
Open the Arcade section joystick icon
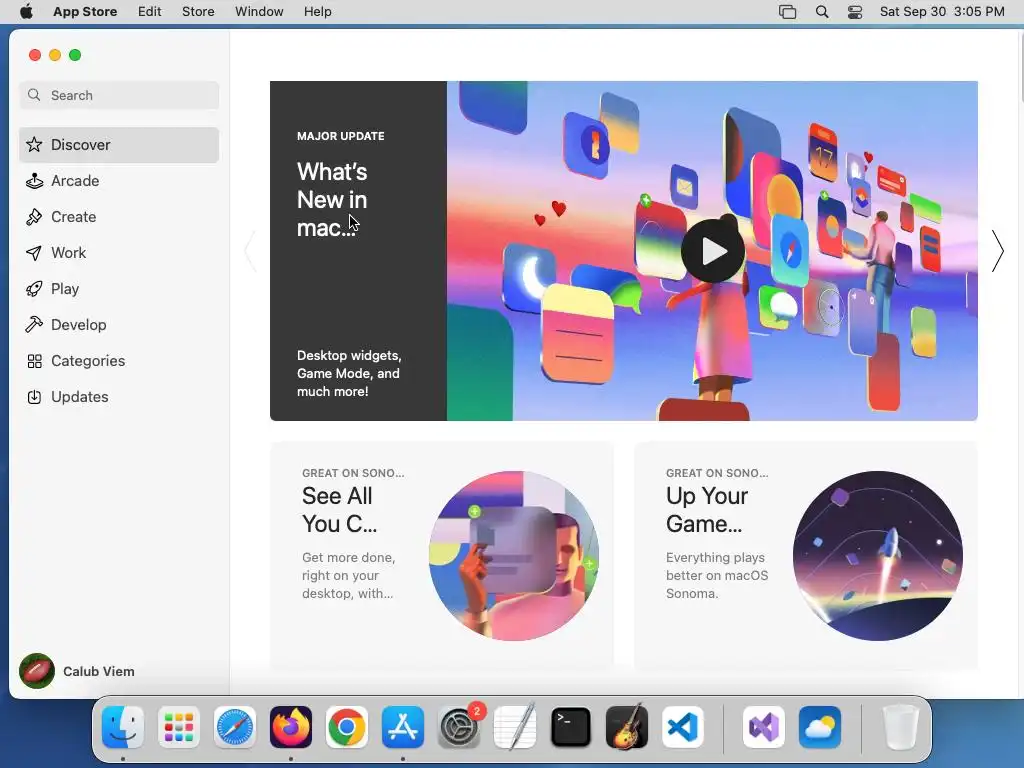point(34,181)
